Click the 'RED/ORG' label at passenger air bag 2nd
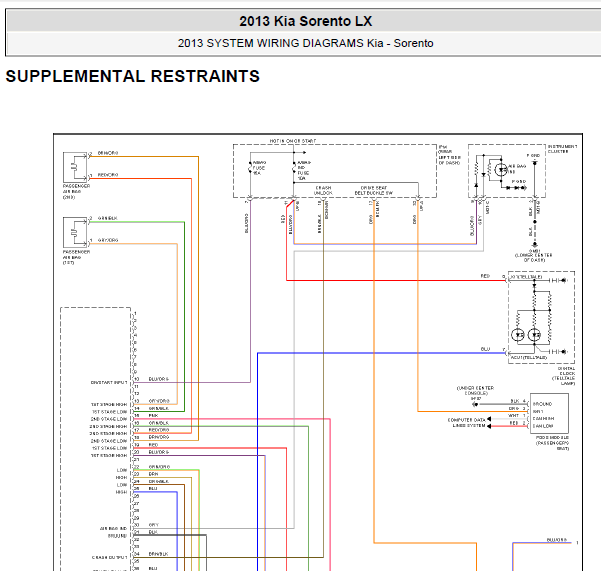Viewport: 601px width, 571px height. [108, 175]
